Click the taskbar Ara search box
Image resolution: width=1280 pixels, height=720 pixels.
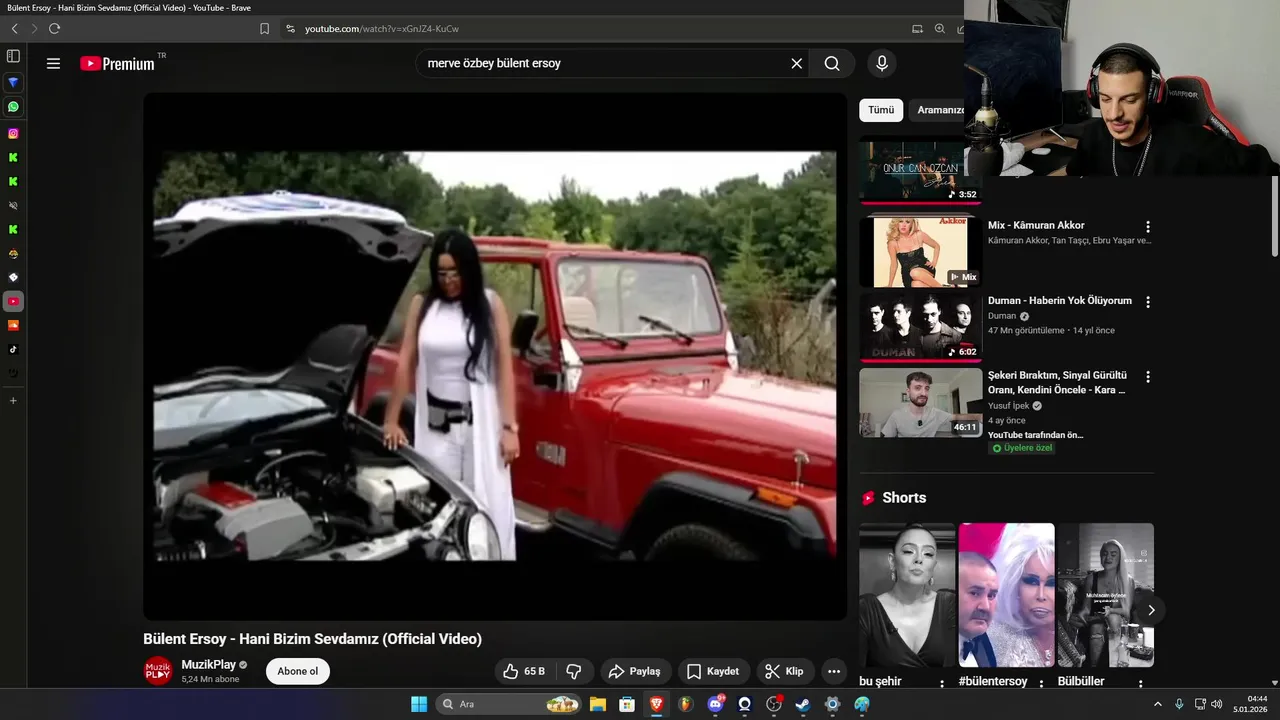[510, 704]
